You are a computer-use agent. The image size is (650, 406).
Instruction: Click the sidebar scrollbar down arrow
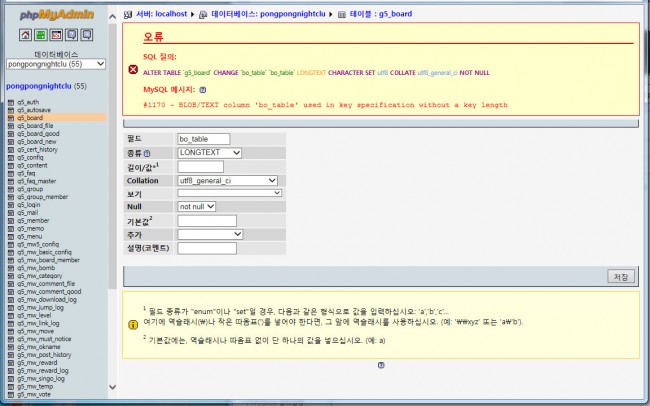(x=113, y=387)
